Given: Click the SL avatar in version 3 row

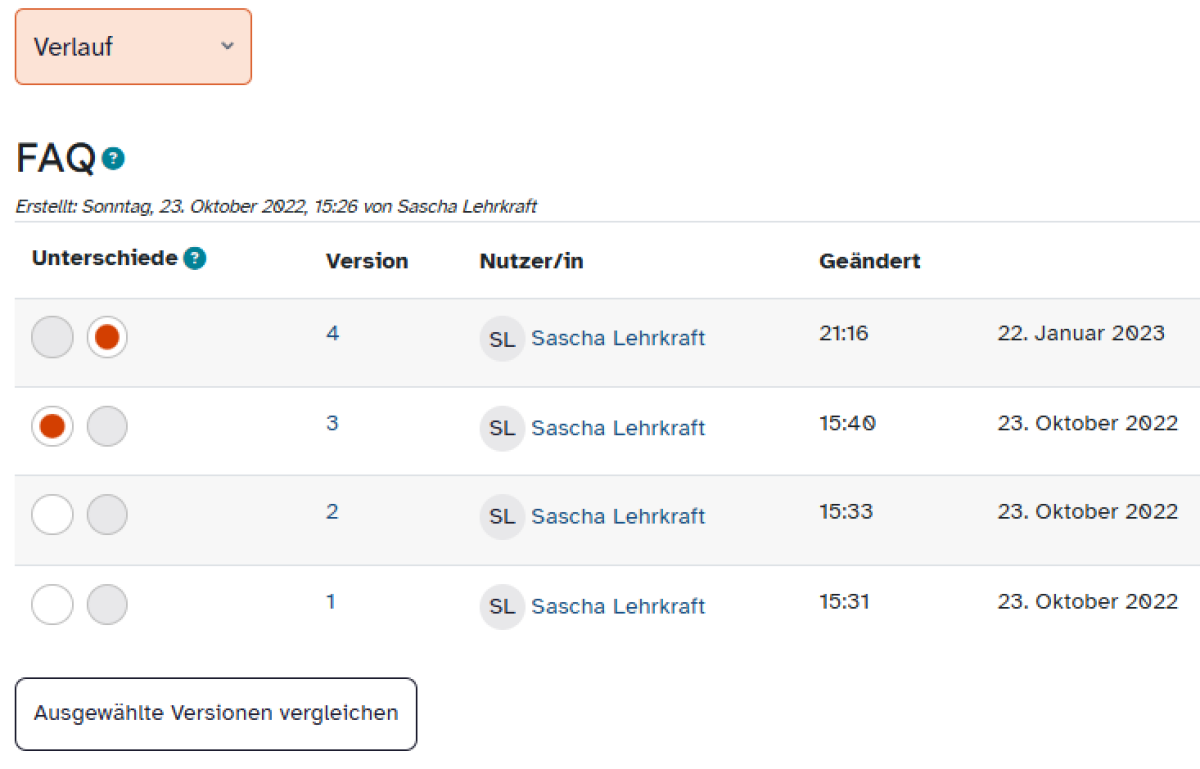Looking at the screenshot, I should 502,429.
